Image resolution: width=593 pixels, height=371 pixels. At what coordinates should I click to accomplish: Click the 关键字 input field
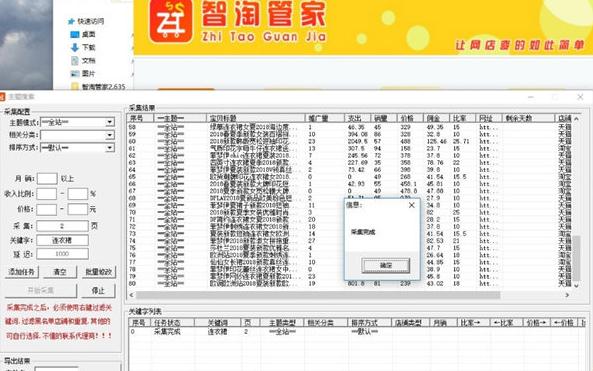pos(62,240)
